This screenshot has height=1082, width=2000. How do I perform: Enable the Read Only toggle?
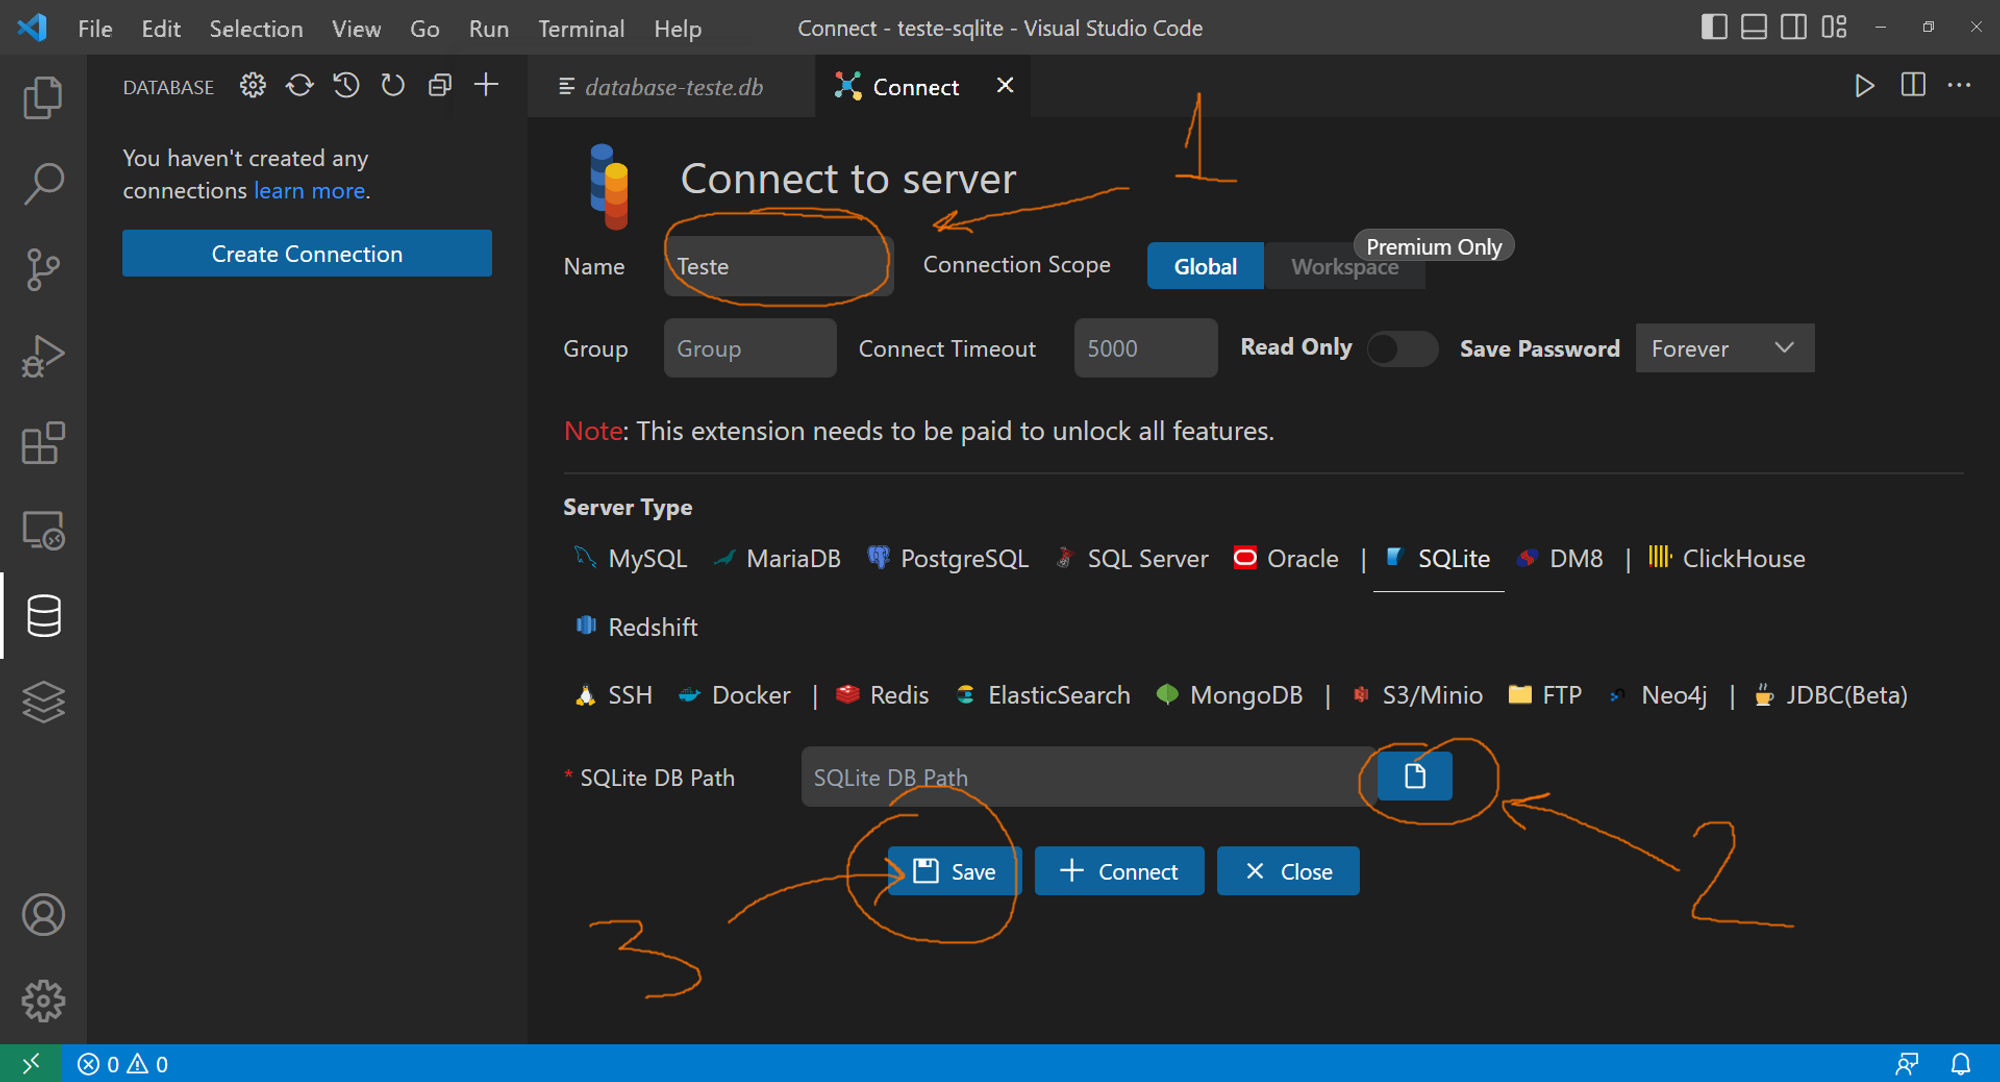coord(1402,349)
